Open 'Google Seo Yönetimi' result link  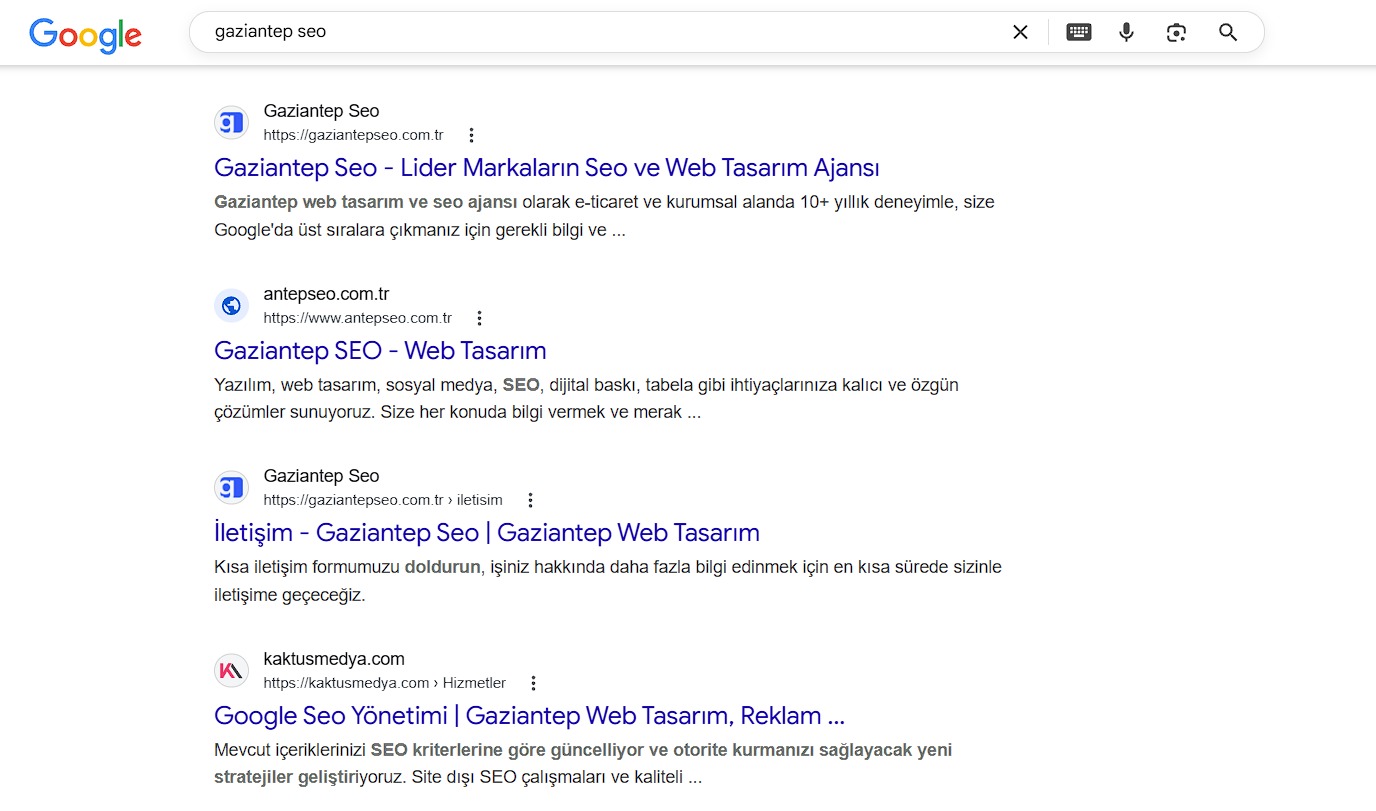click(x=529, y=716)
